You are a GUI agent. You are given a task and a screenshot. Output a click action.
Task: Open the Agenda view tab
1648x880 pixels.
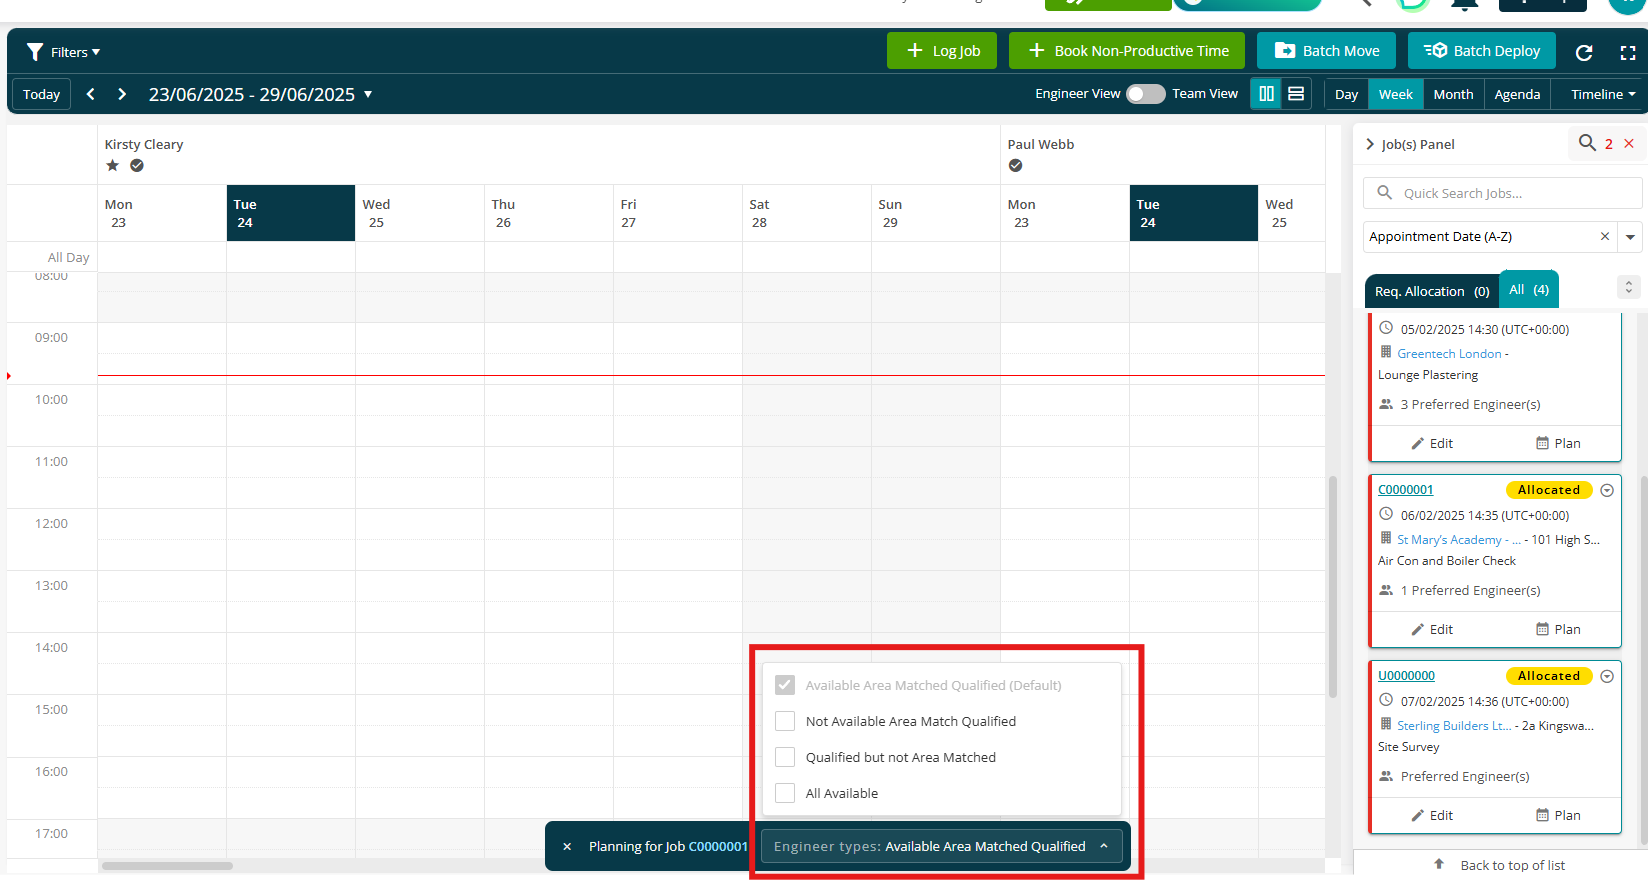coord(1517,94)
